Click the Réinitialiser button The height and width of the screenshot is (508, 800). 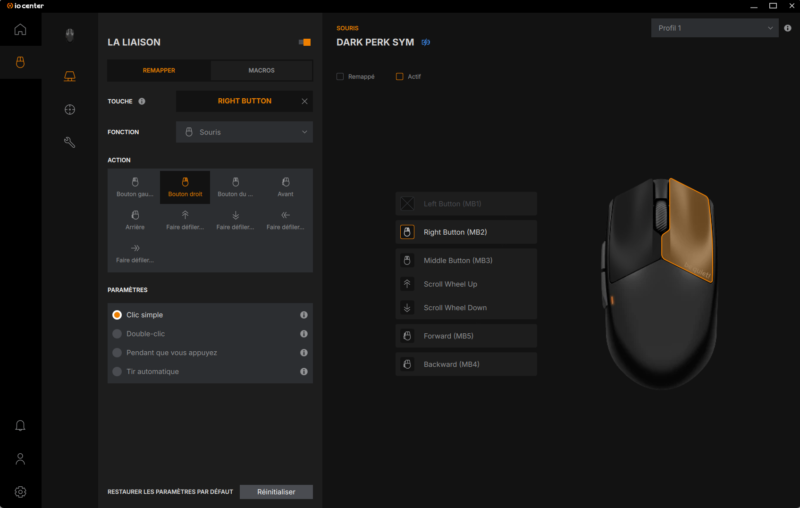click(276, 492)
